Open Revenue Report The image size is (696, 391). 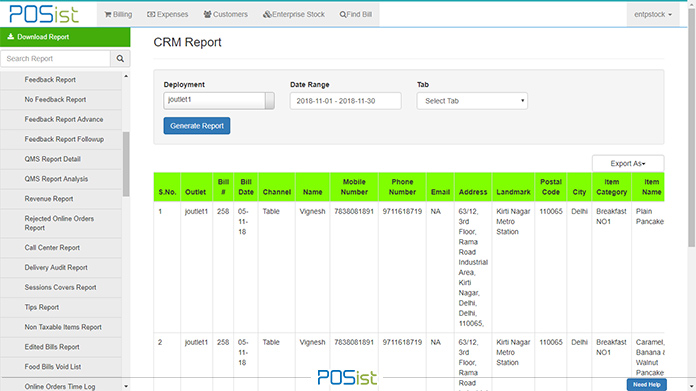61,199
